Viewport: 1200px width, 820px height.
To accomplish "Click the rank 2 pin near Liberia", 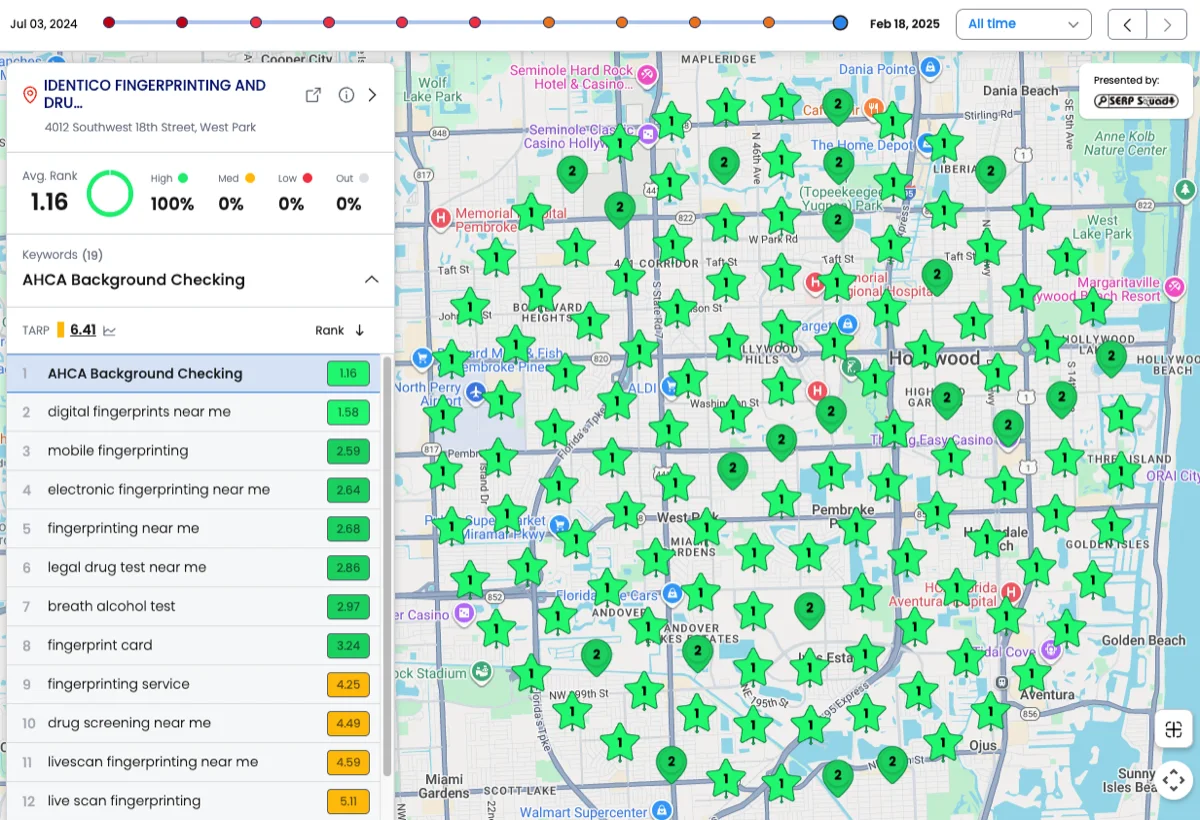I will 990,175.
